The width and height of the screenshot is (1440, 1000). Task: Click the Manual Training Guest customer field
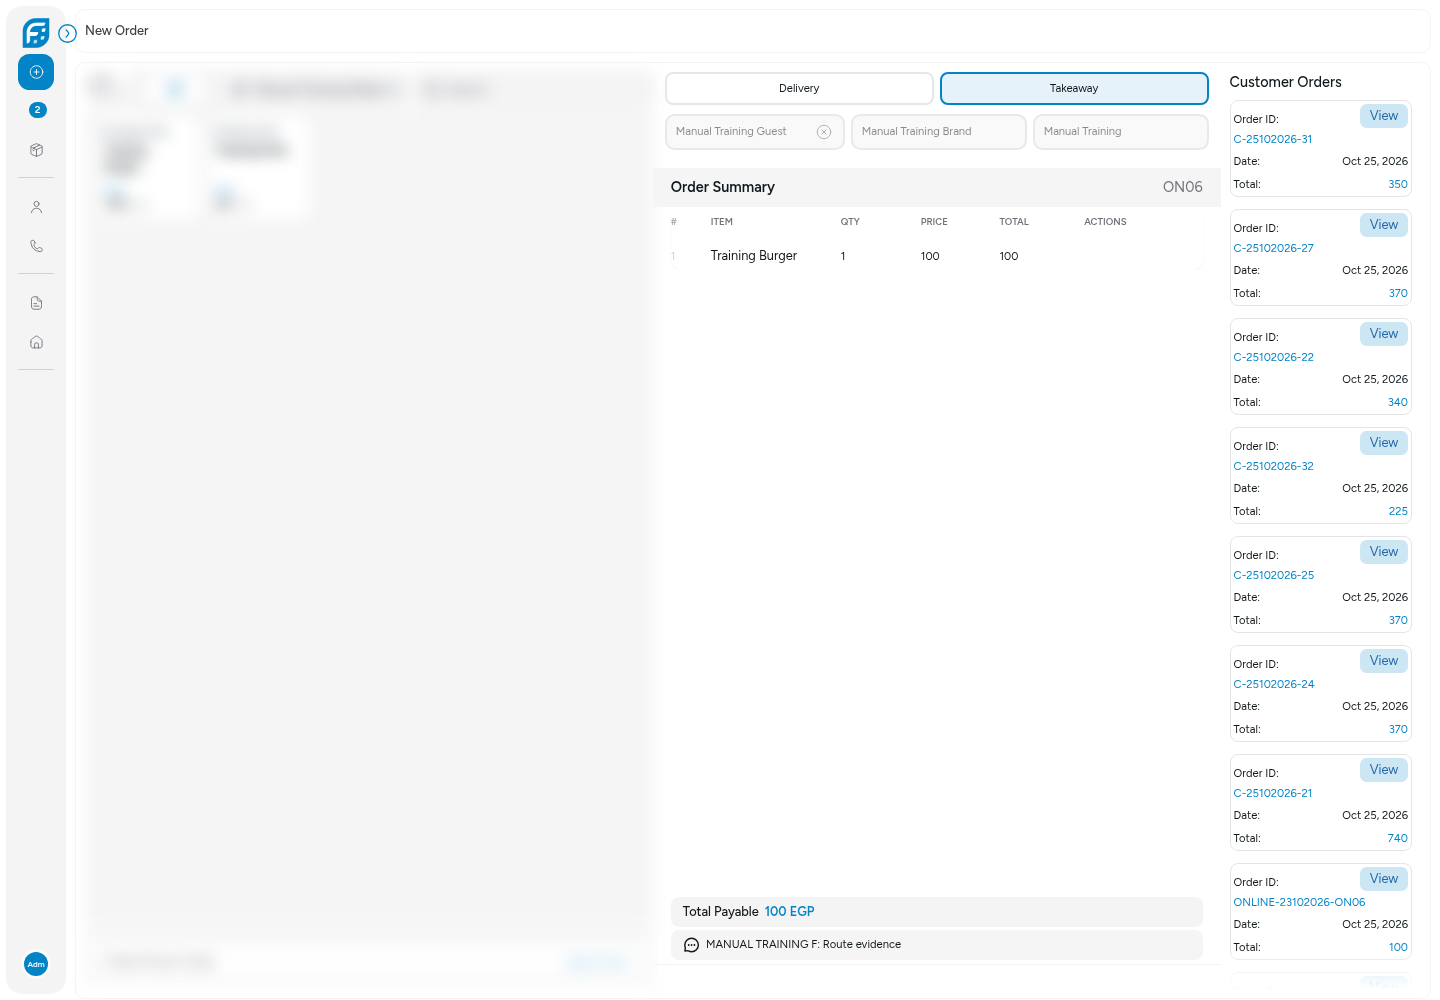pos(755,132)
